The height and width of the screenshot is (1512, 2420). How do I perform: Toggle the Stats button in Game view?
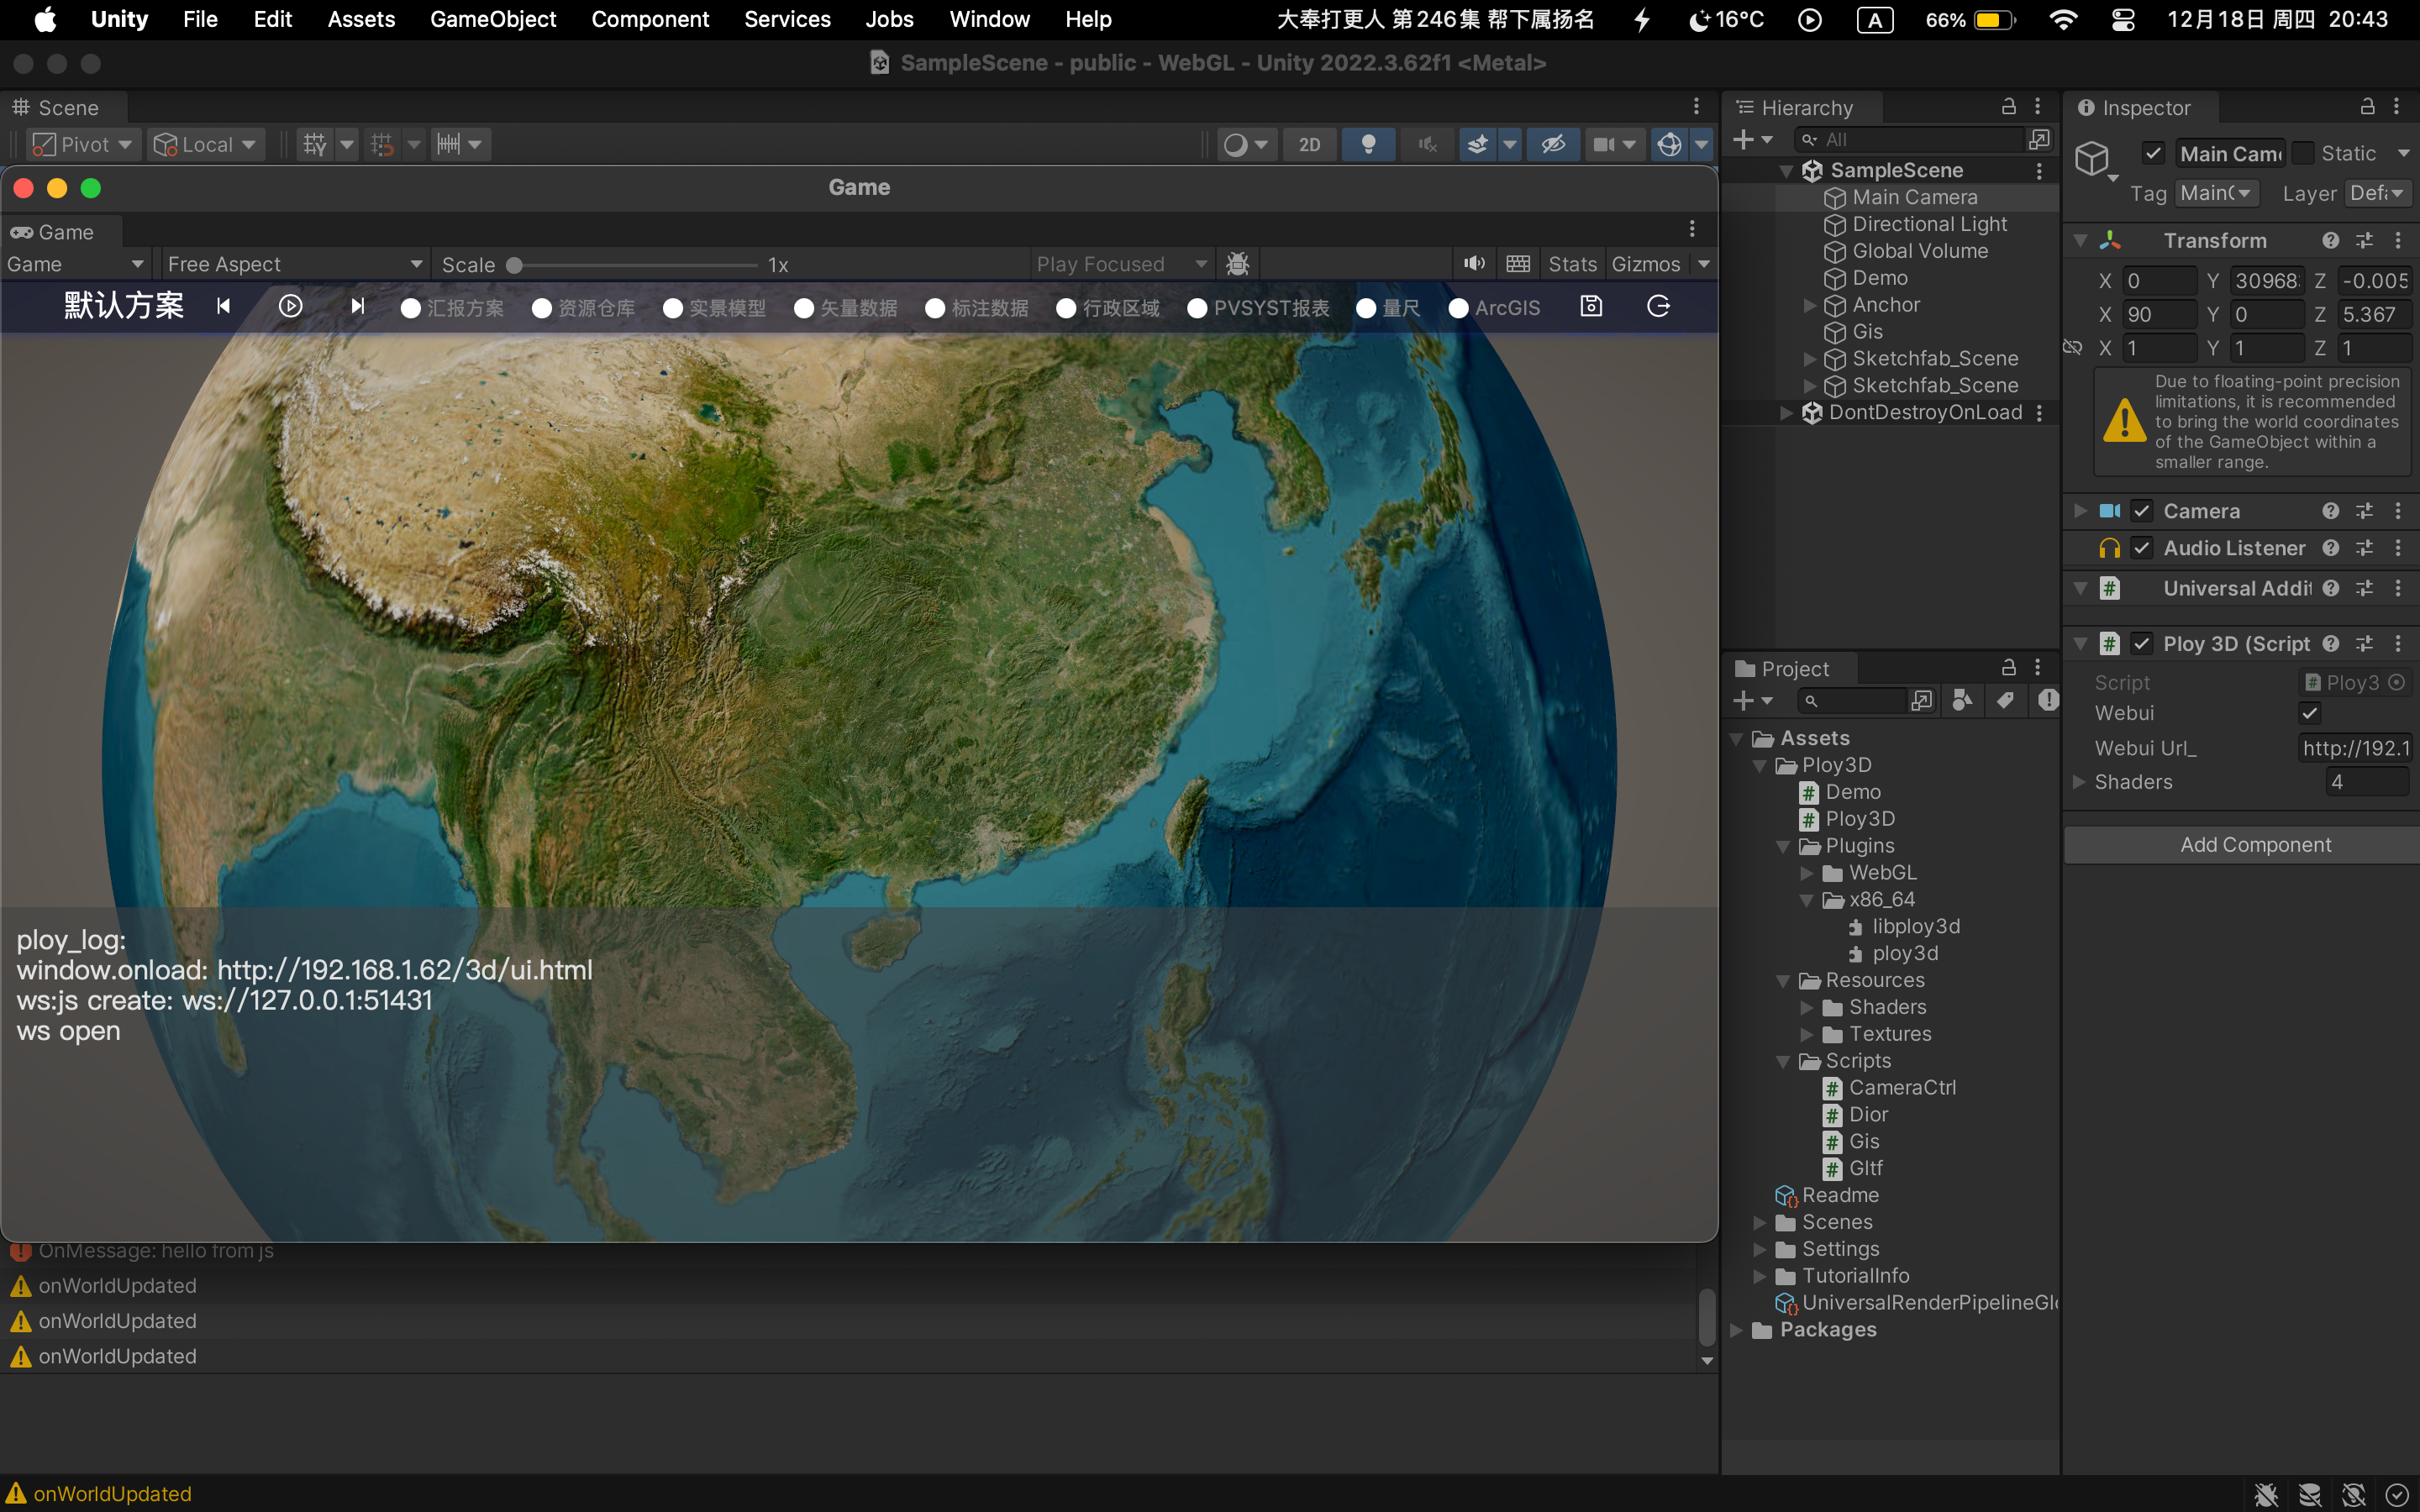(1572, 264)
